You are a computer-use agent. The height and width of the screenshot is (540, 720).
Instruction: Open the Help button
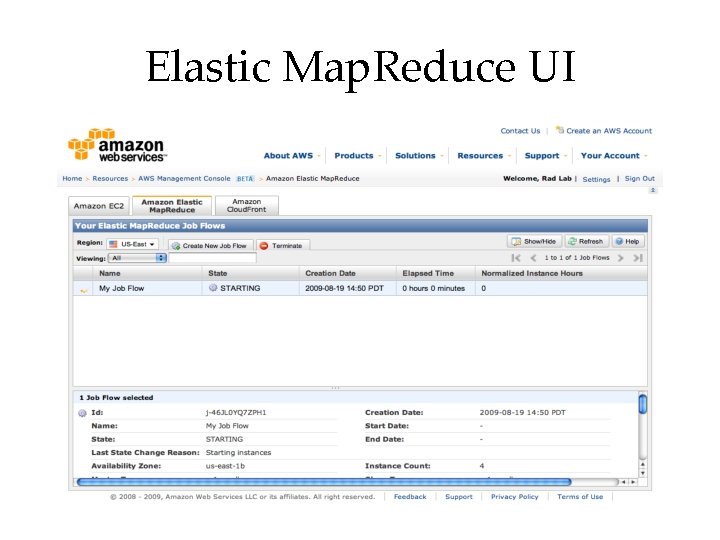(x=628, y=241)
